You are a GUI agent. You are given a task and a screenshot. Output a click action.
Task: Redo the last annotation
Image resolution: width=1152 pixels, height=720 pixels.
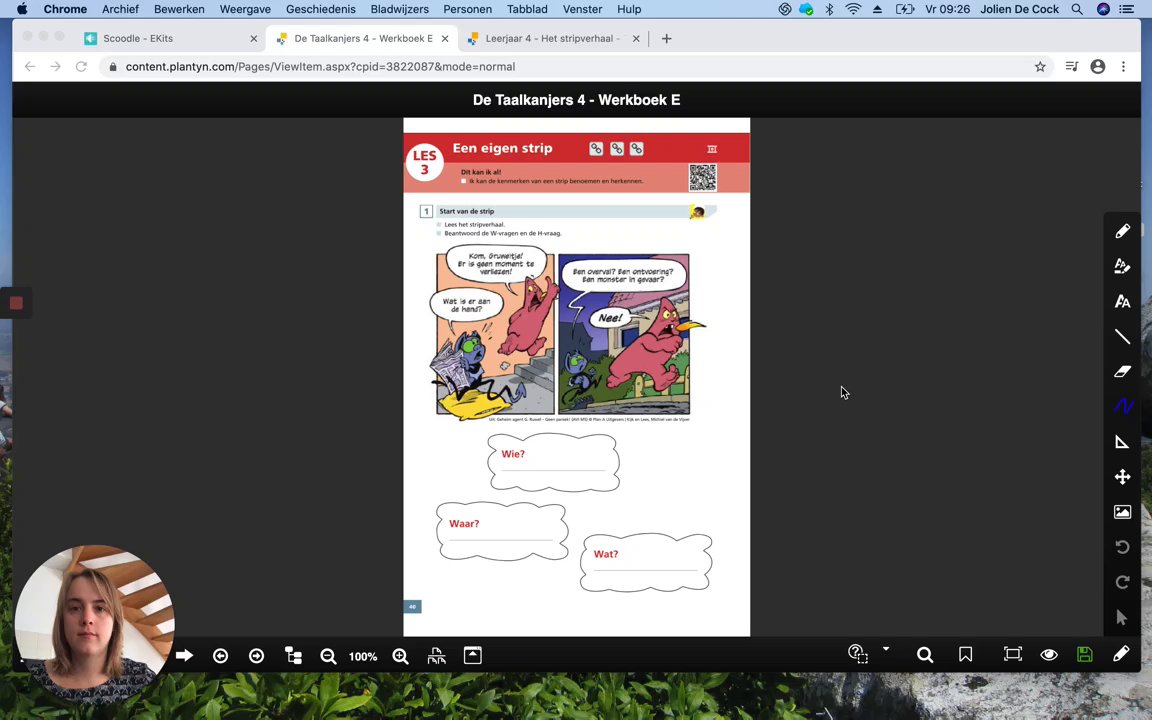click(1122, 582)
